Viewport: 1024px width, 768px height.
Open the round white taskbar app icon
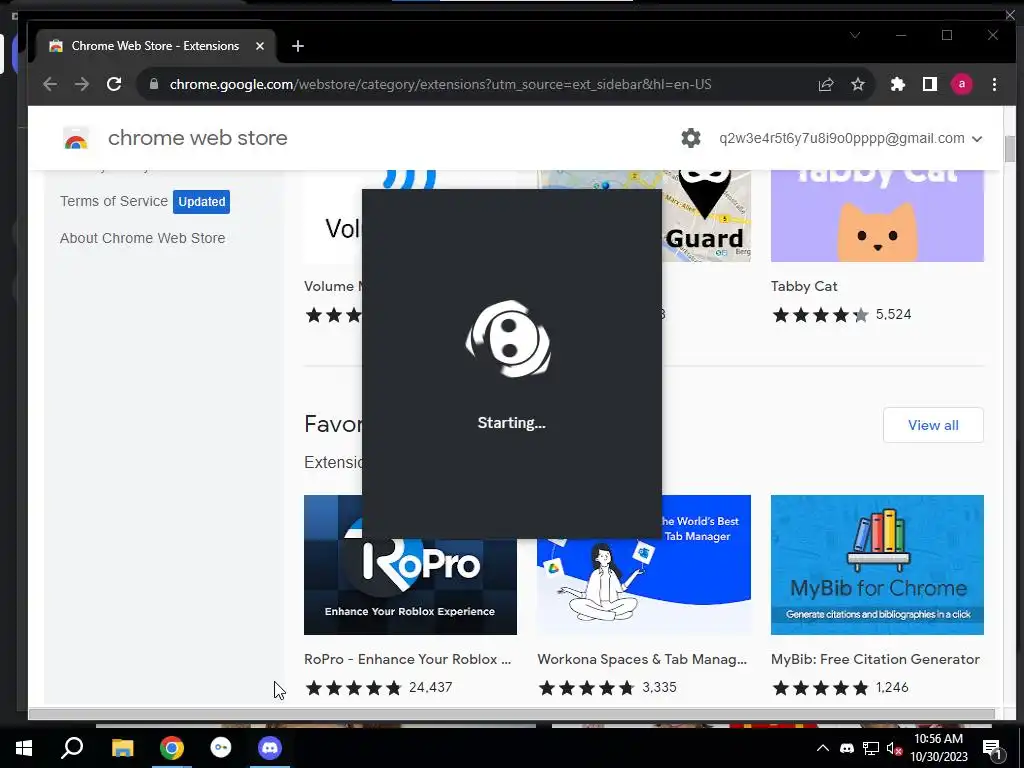click(x=221, y=748)
